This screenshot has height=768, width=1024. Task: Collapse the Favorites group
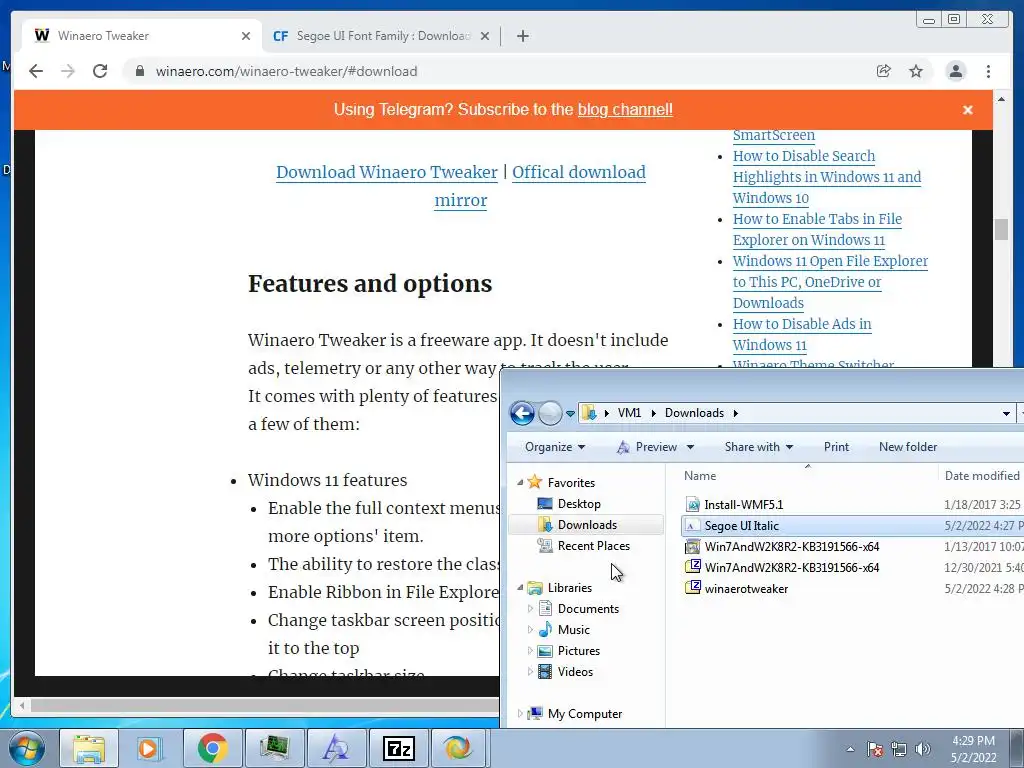(520, 483)
